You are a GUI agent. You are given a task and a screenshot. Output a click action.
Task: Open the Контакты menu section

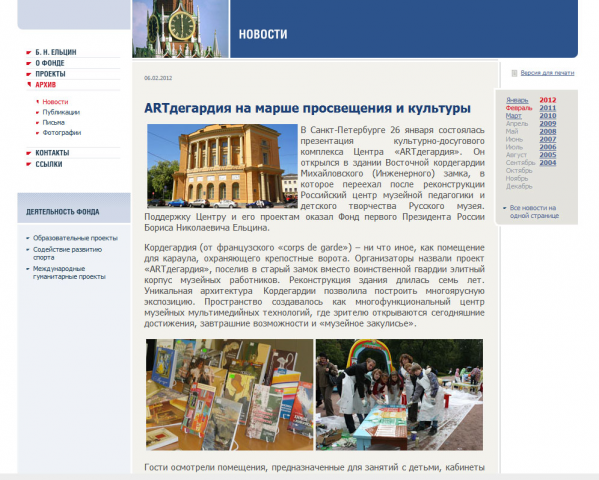[x=52, y=153]
